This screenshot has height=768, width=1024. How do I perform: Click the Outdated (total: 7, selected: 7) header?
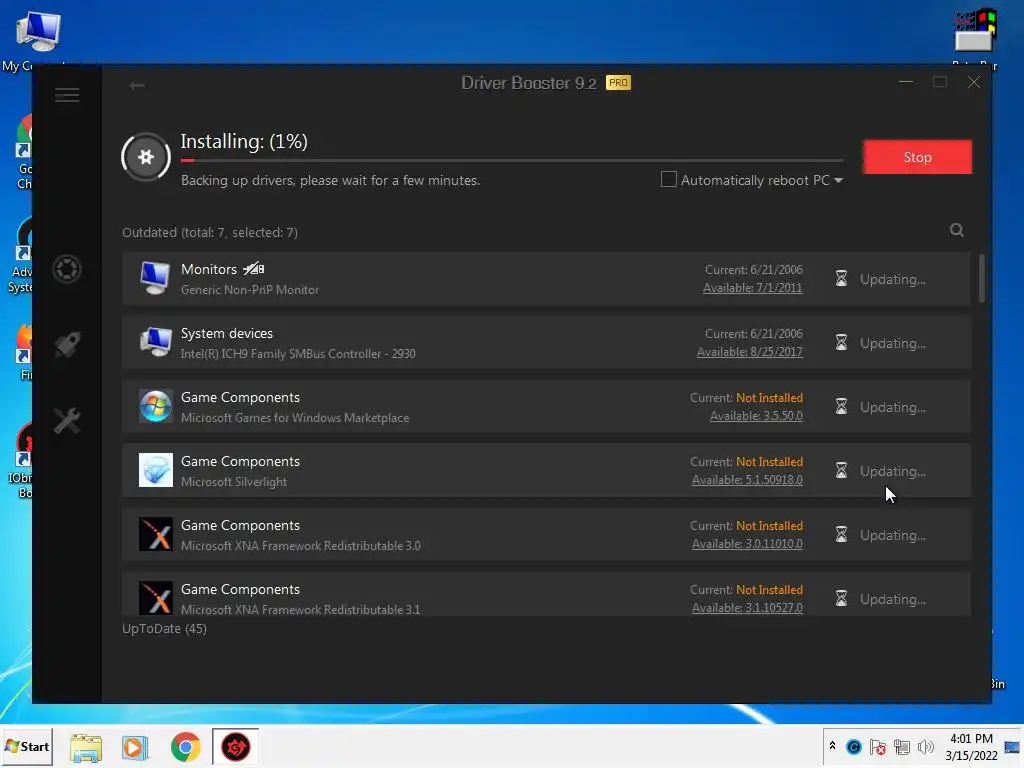210,232
